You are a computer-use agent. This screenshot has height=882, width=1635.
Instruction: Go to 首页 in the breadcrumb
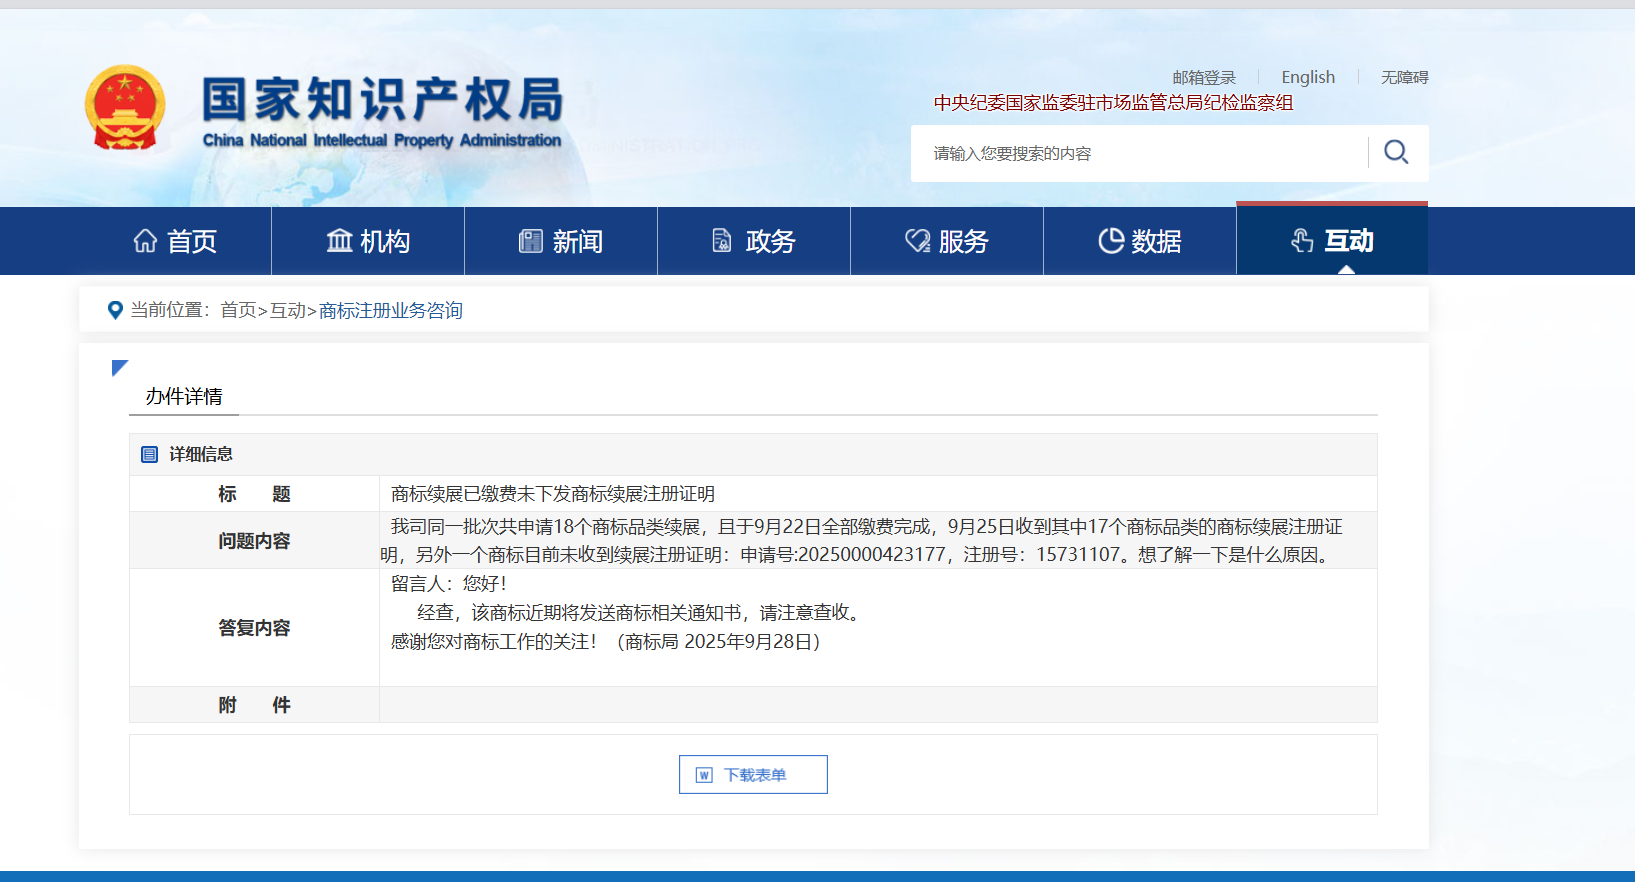click(238, 310)
